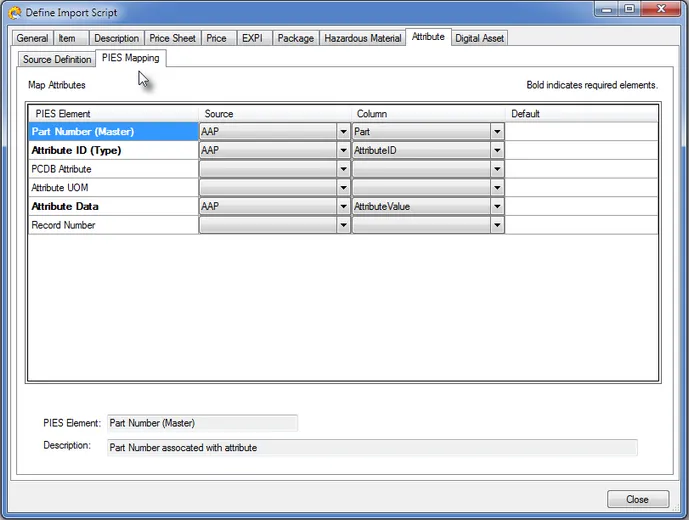Open Column dropdown for Attribute UOM row
The image size is (689, 520).
point(496,188)
